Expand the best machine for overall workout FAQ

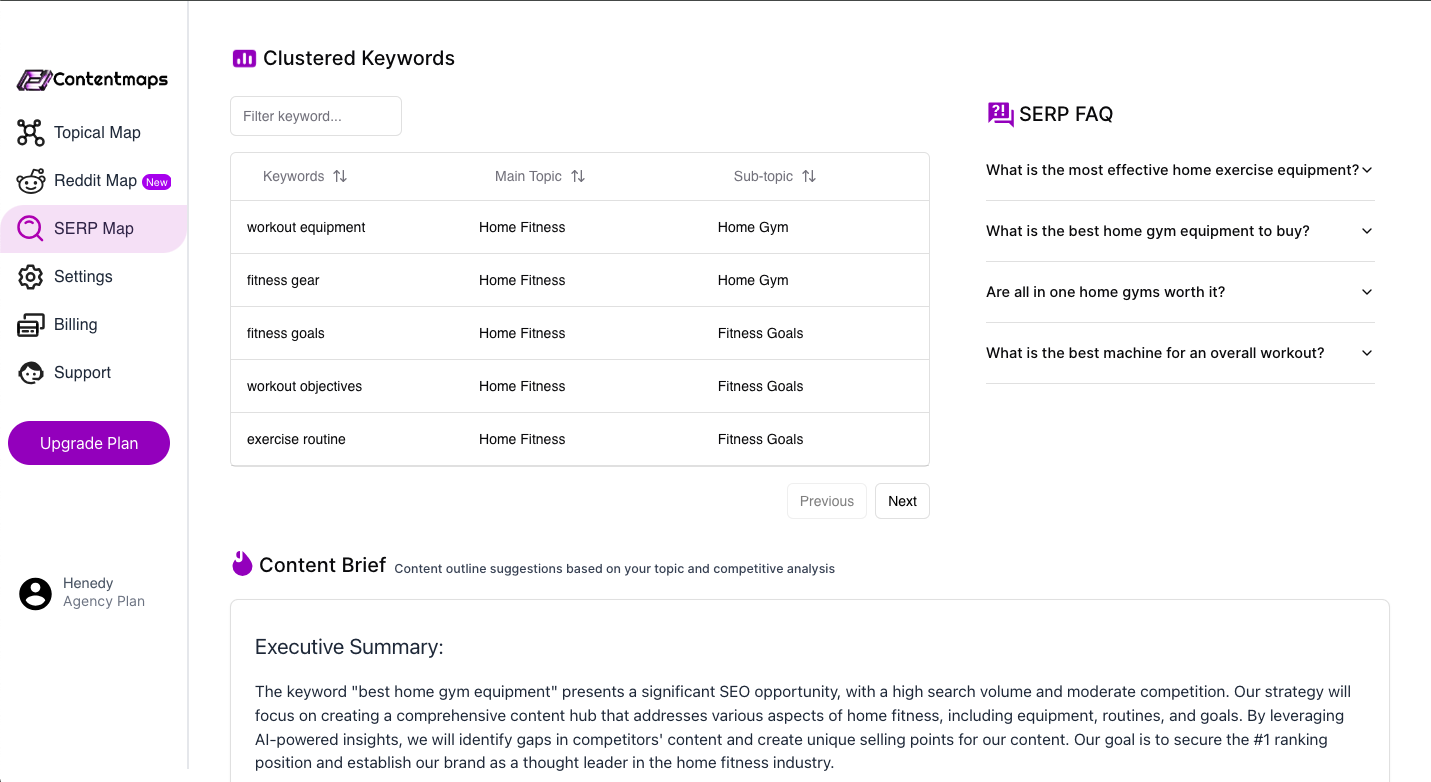coord(1366,353)
